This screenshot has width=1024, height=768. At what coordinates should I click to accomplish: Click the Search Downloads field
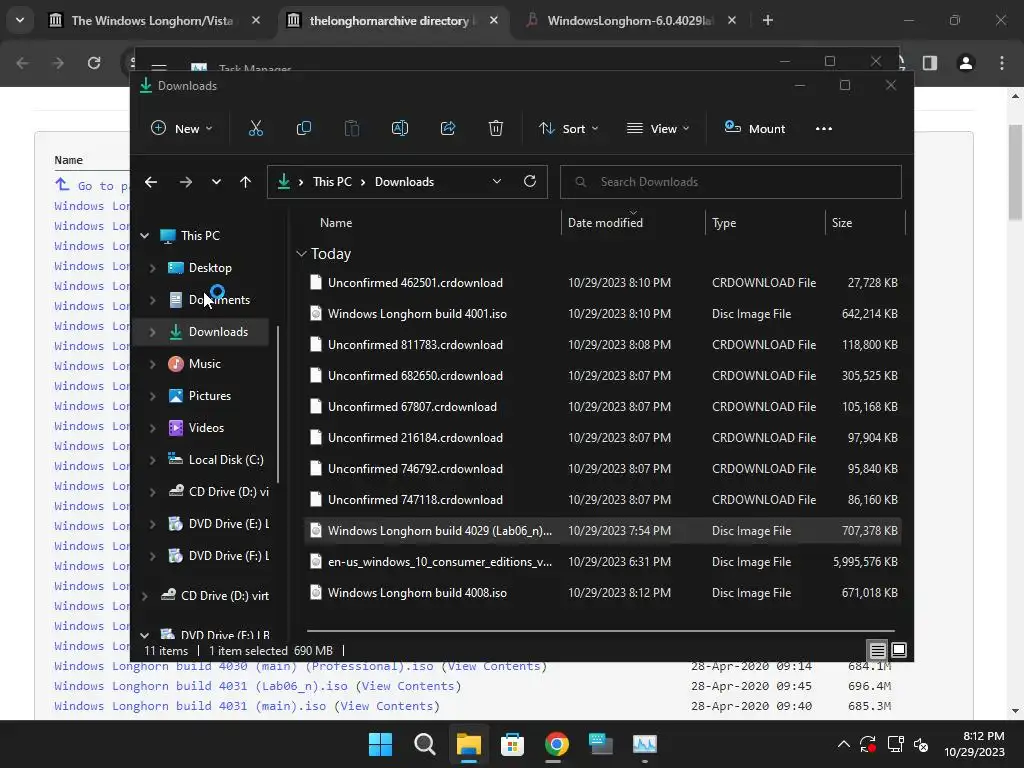(x=731, y=182)
